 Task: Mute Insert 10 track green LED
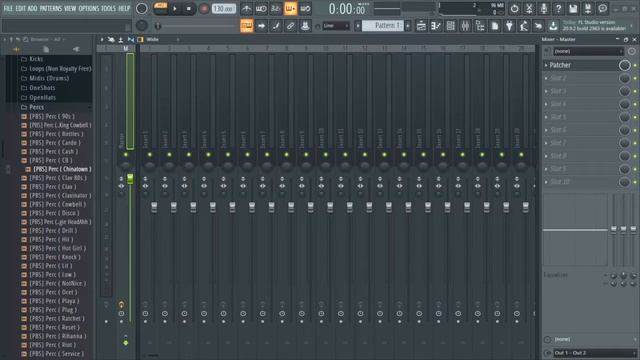tap(326, 155)
